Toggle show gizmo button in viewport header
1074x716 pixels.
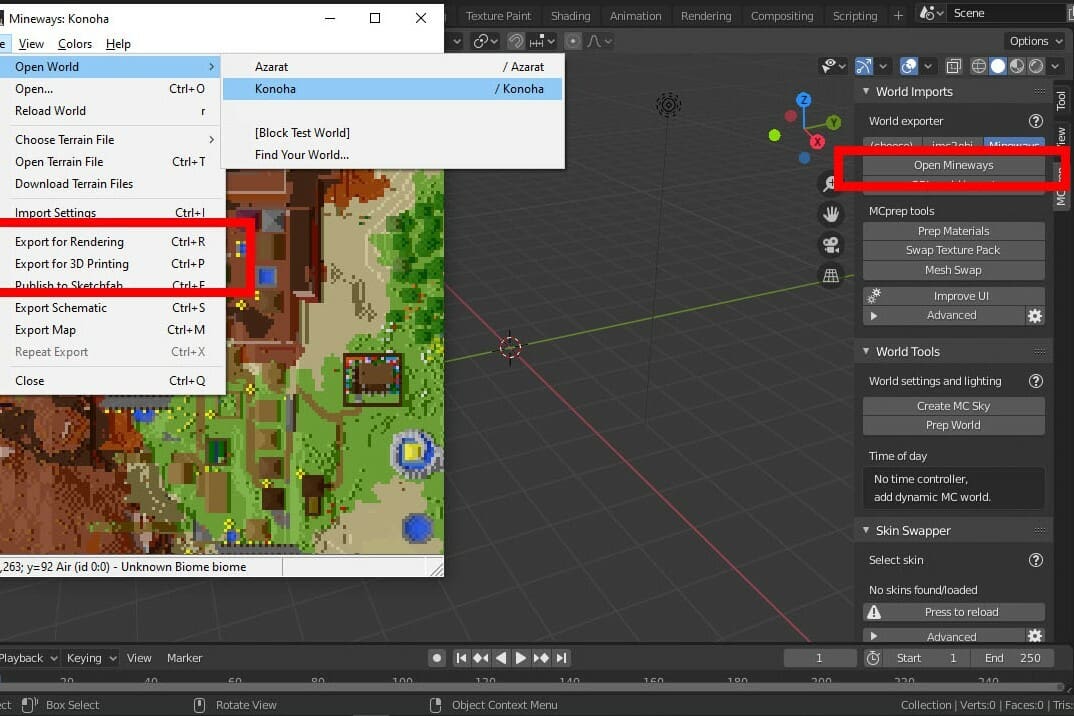coord(864,66)
